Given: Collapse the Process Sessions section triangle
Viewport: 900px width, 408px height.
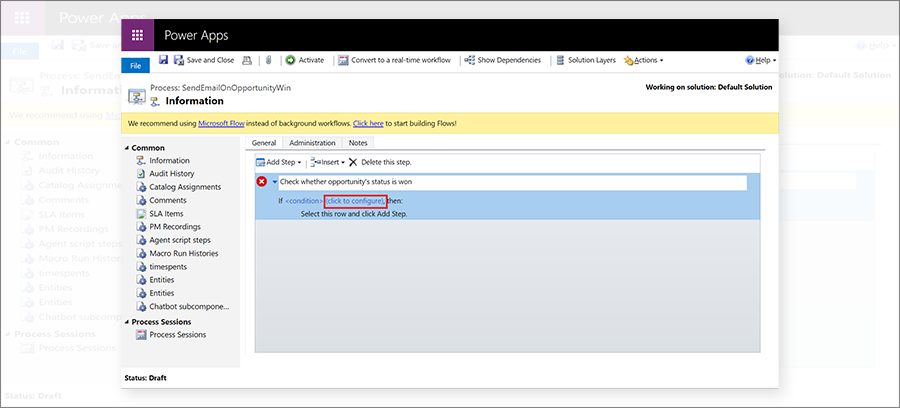Looking at the screenshot, I should click(127, 322).
